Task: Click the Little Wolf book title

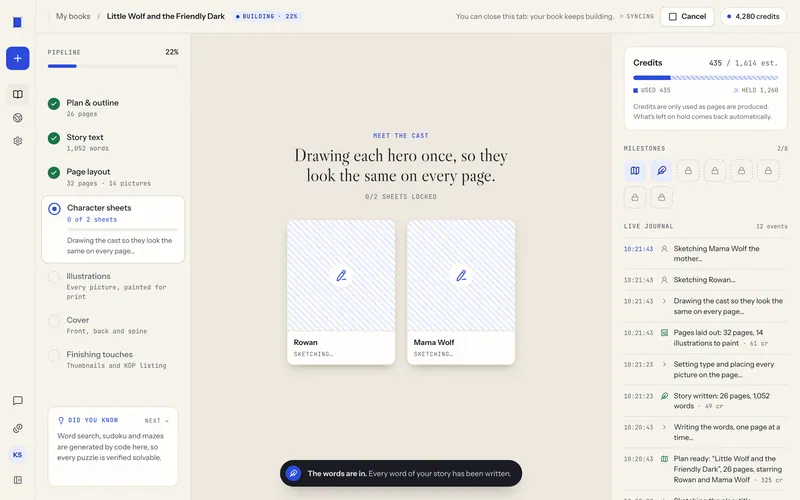Action: tap(166, 16)
